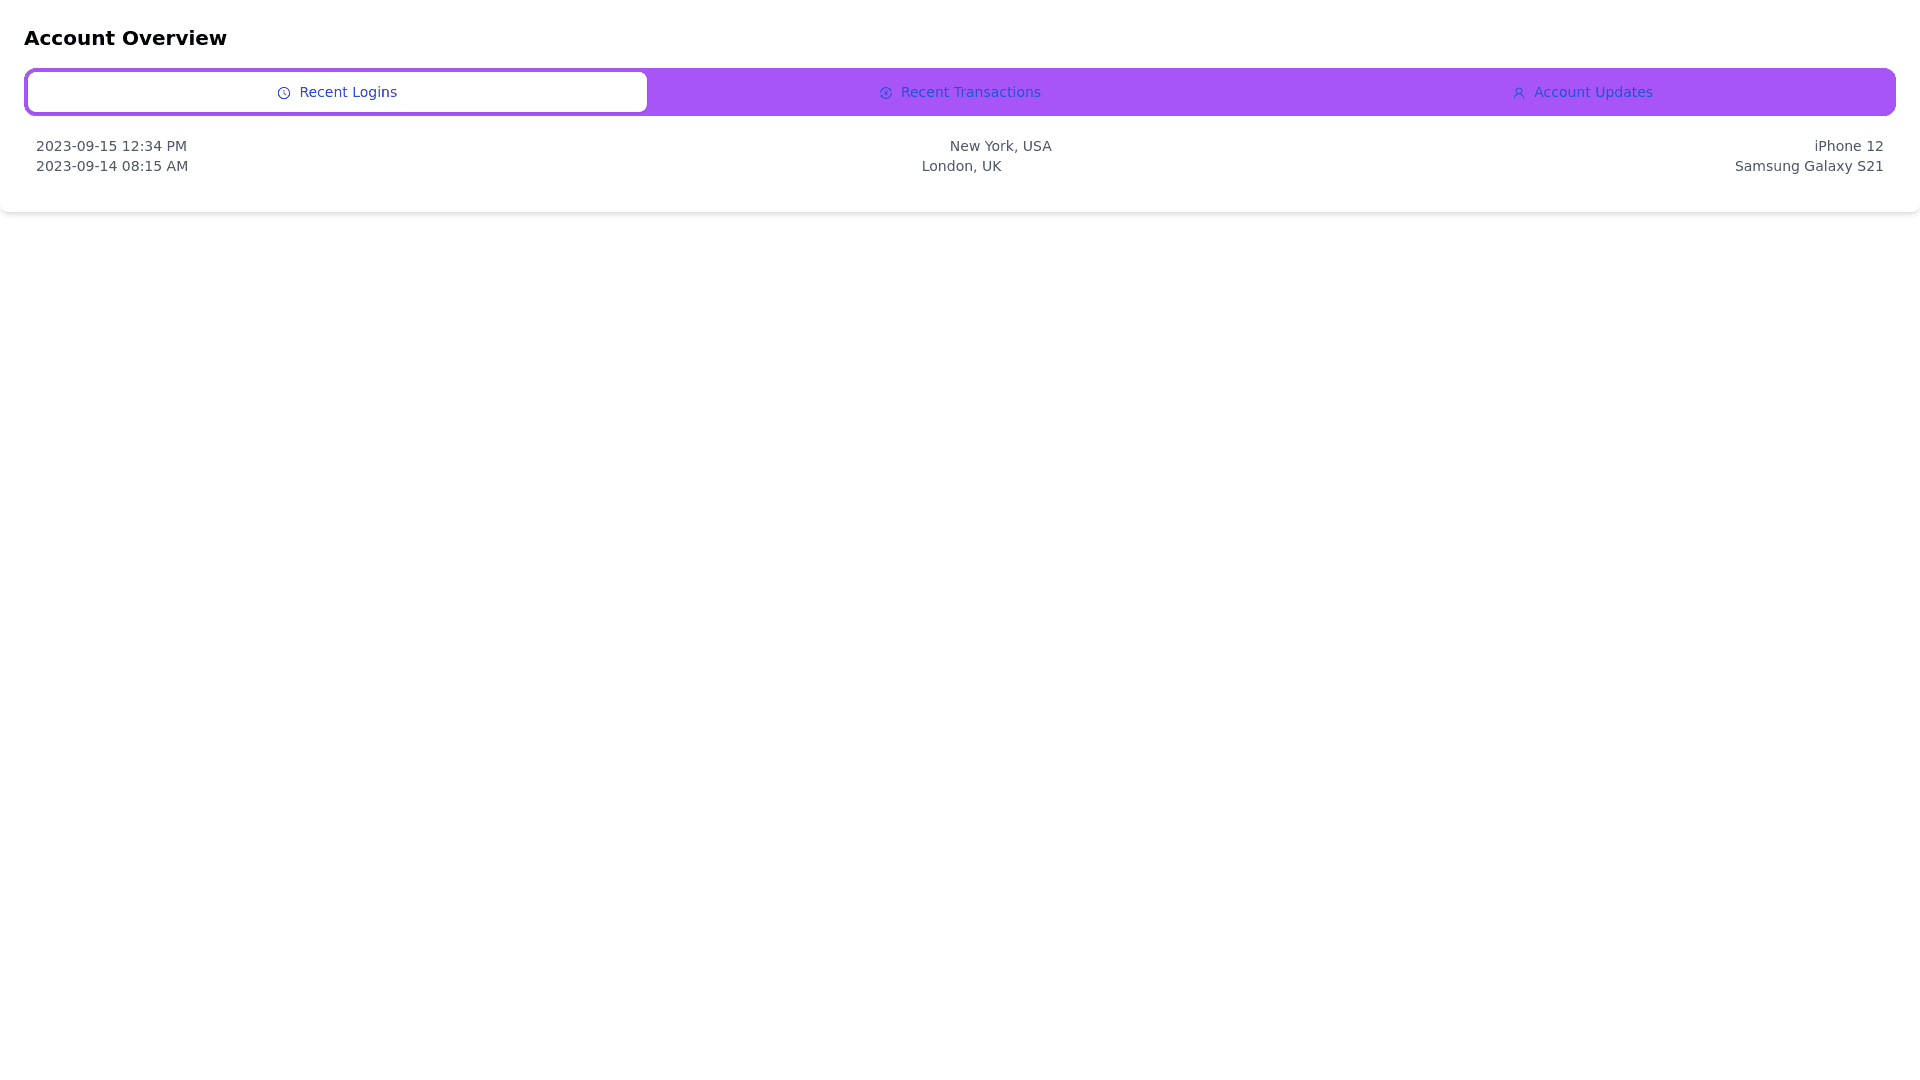Click the user icon on Account Updates
The image size is (1920, 1080).
(x=1518, y=93)
